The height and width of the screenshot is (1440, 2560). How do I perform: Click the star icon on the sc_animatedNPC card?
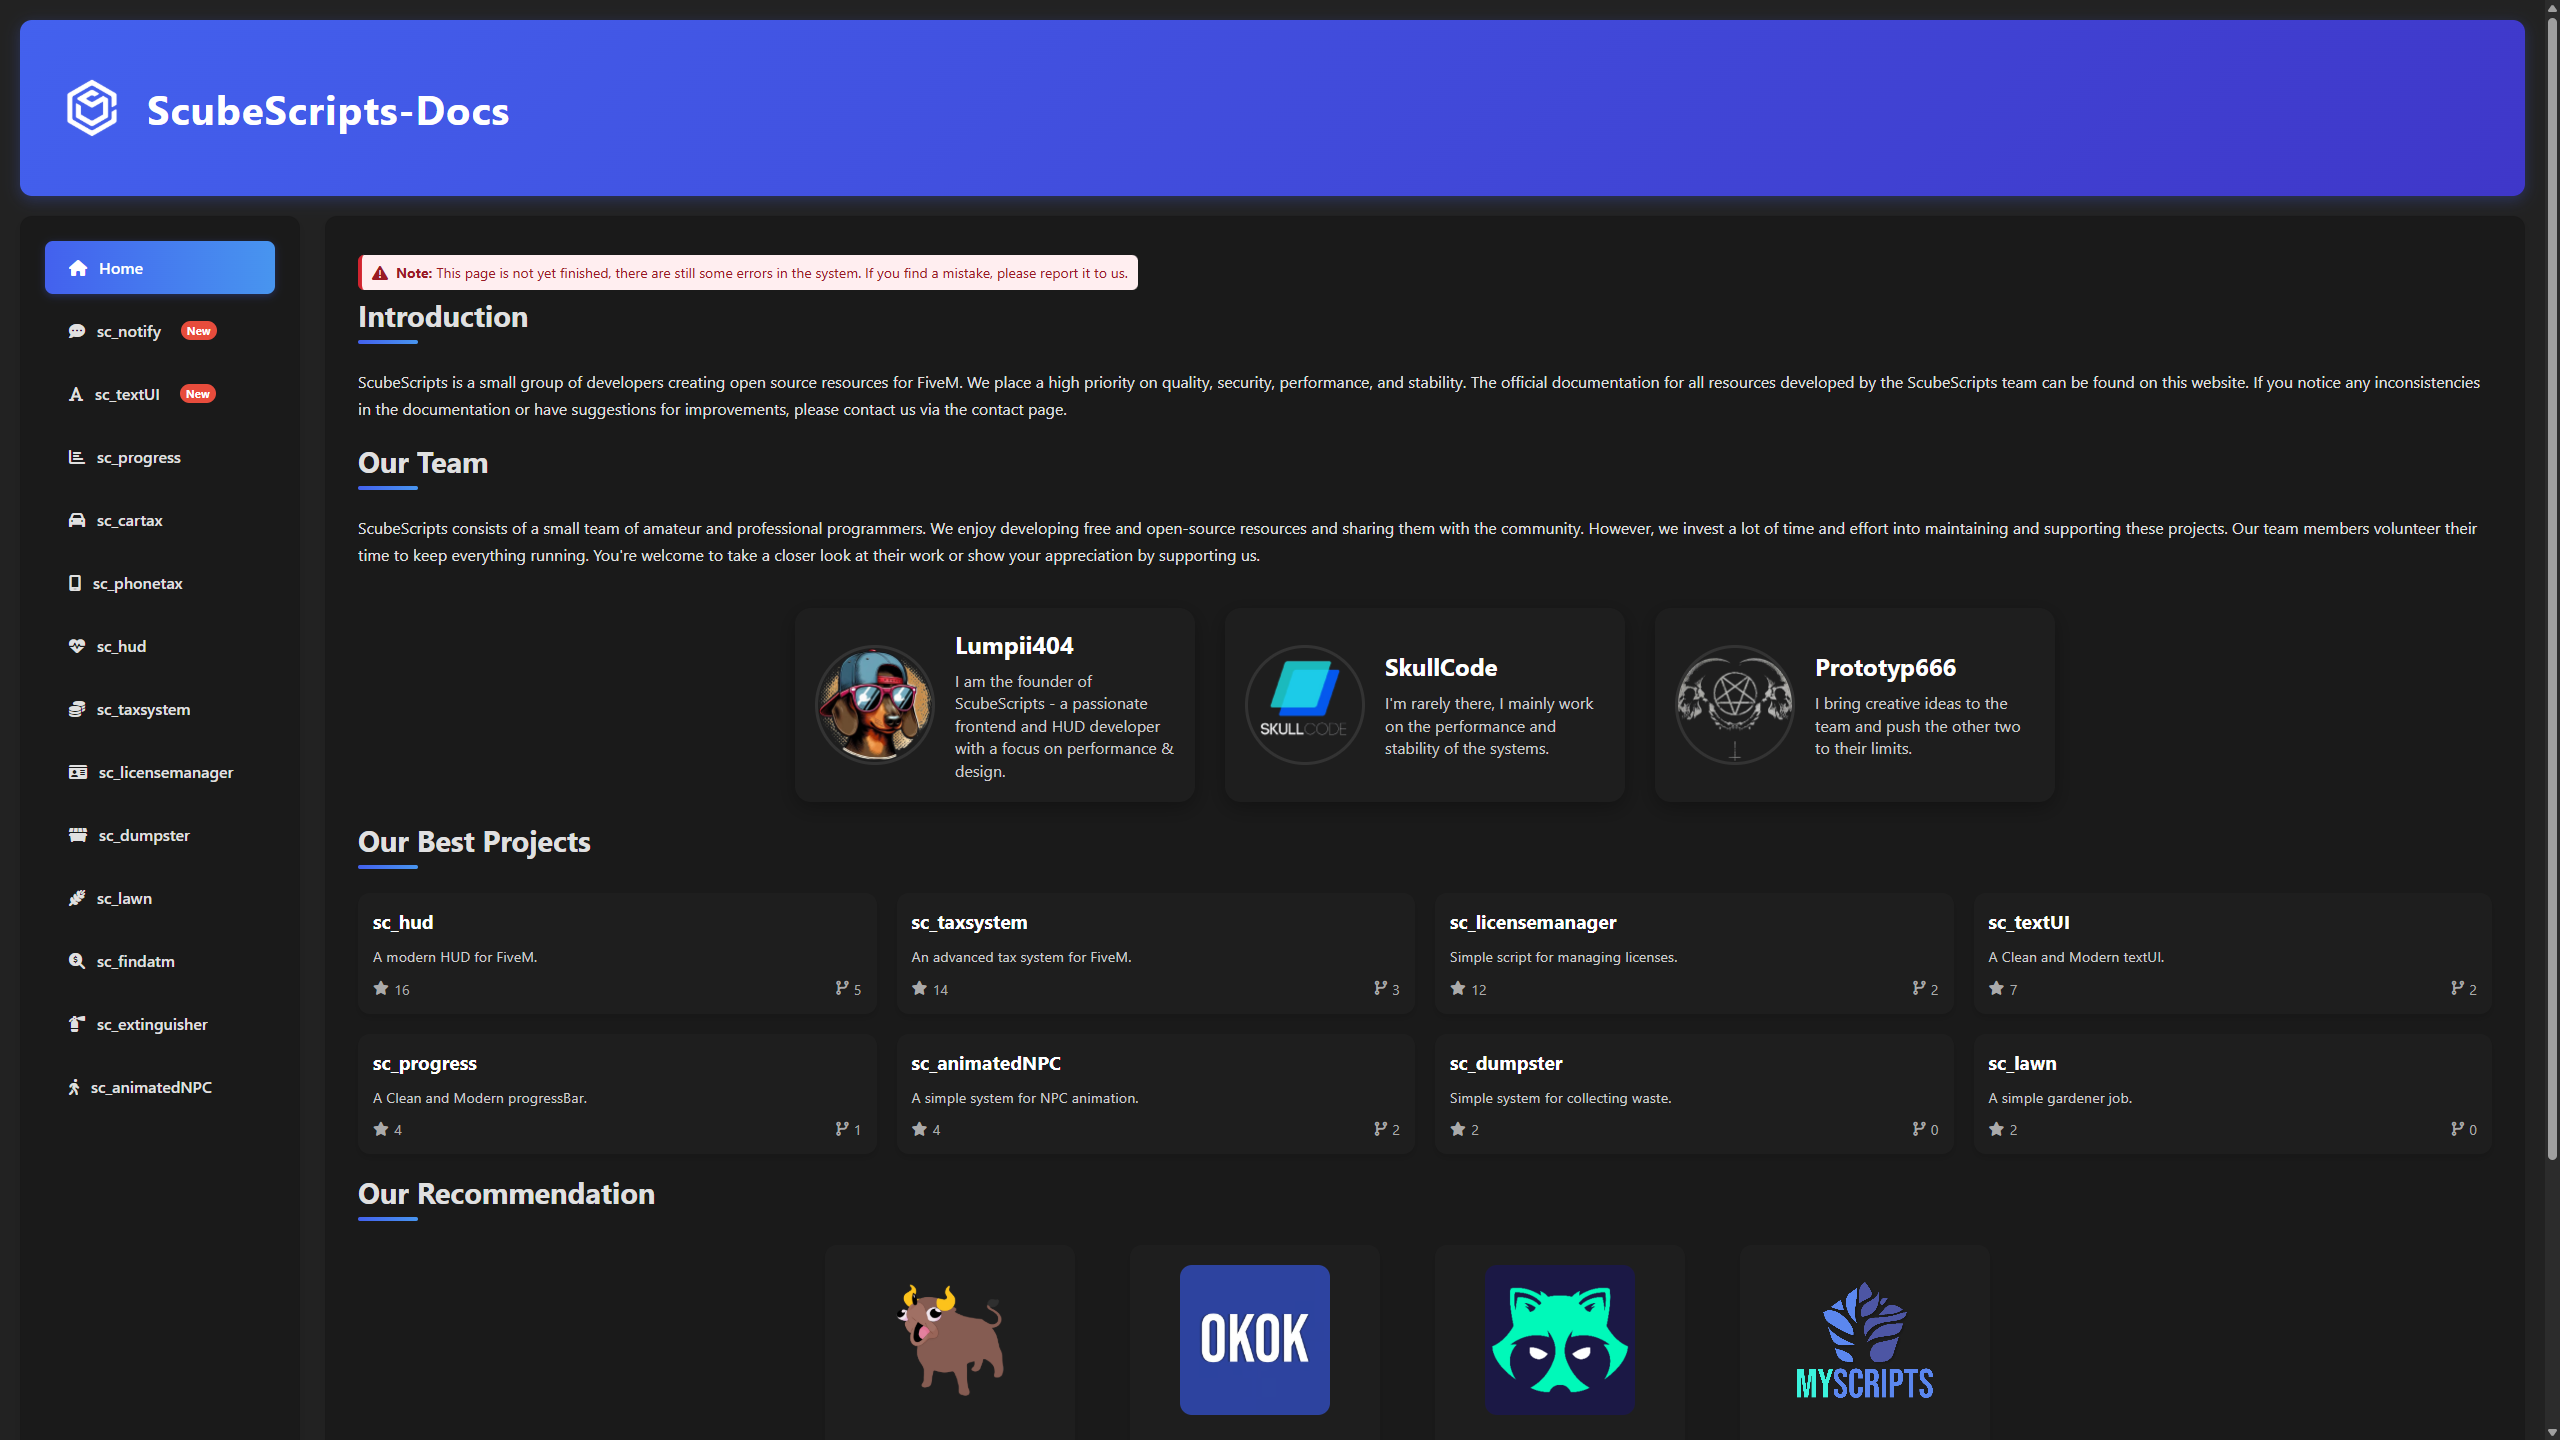919,1128
